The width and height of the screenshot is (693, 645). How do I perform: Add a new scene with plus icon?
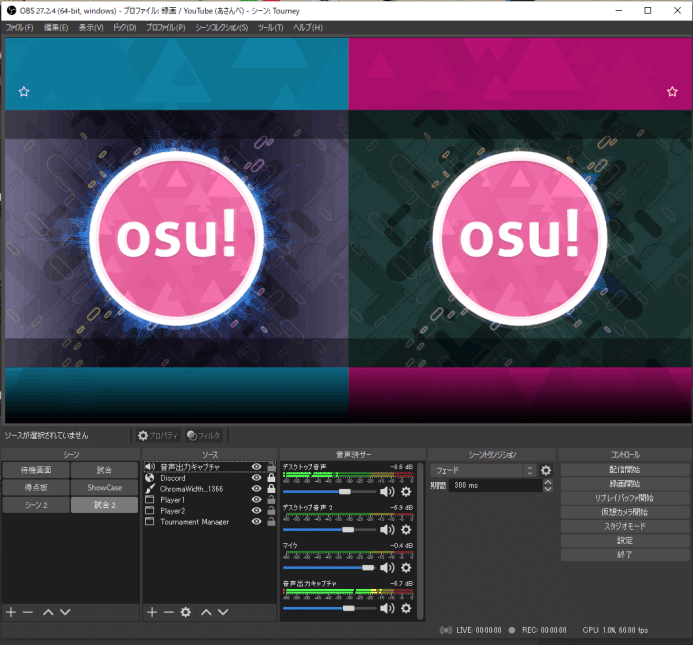click(x=11, y=612)
